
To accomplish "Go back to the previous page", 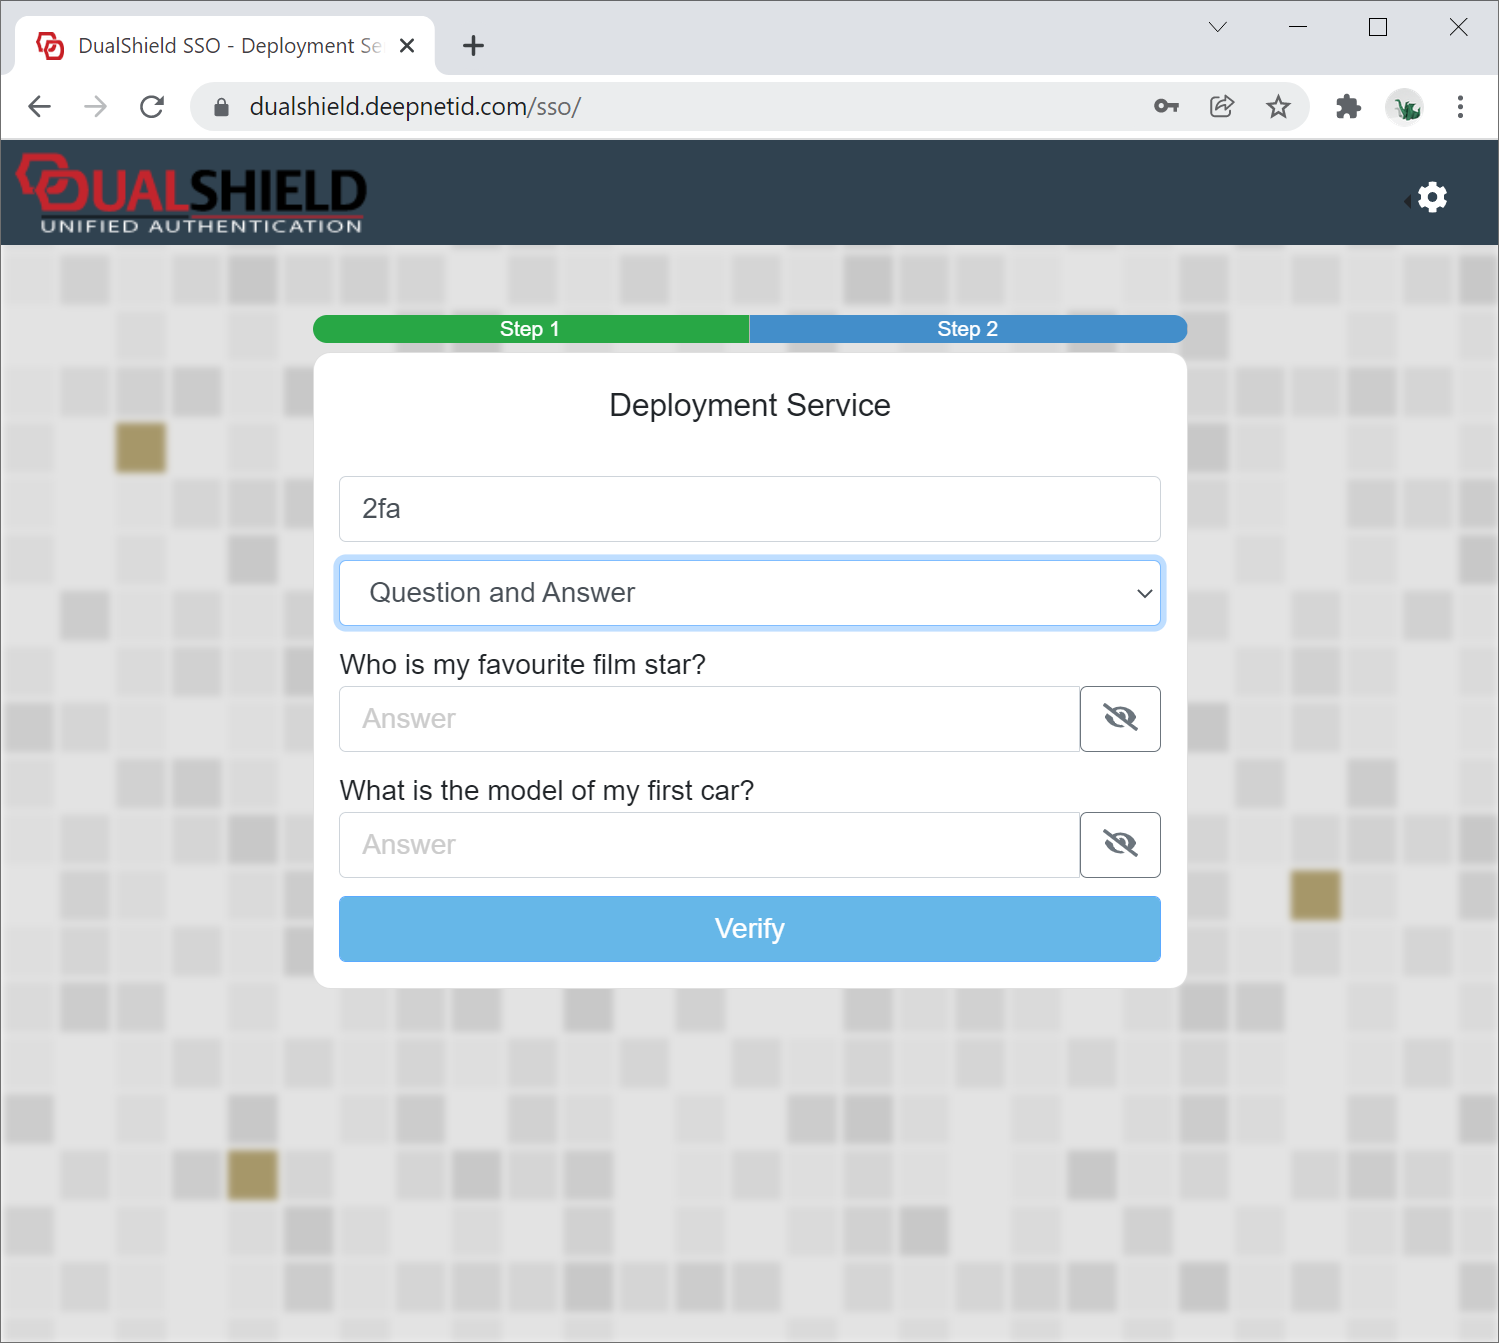I will click(x=40, y=107).
